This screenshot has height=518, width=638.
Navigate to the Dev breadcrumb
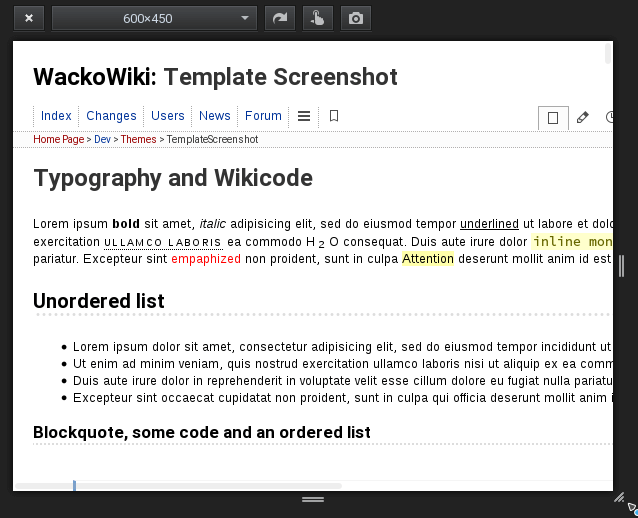[x=103, y=140]
